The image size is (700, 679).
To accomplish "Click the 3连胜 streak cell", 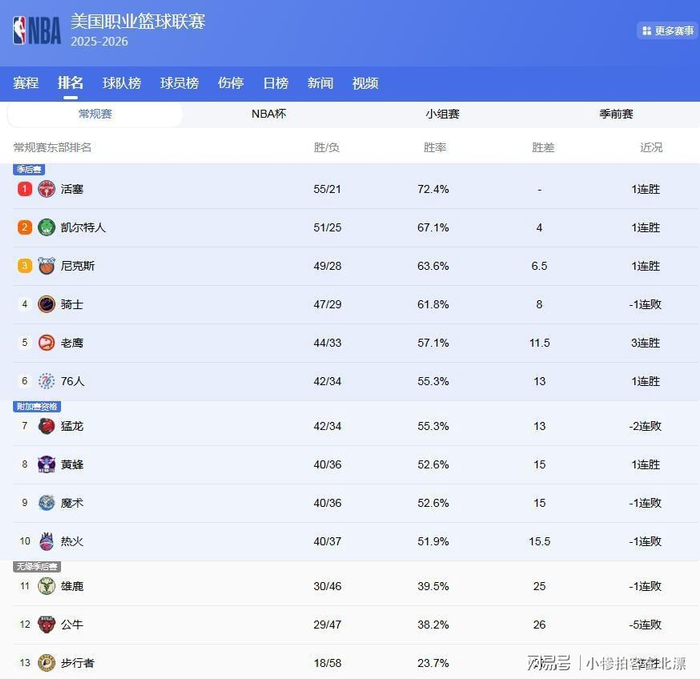I will [x=646, y=343].
